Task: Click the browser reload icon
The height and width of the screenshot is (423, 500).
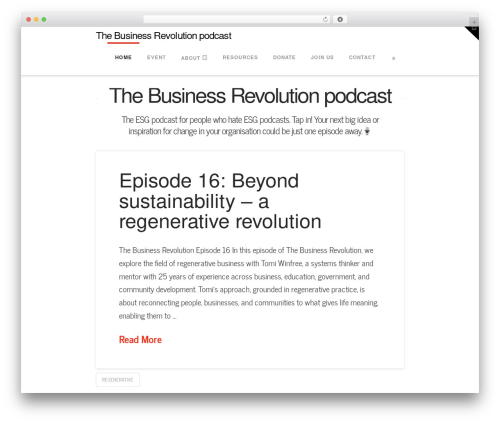Action: [325, 19]
